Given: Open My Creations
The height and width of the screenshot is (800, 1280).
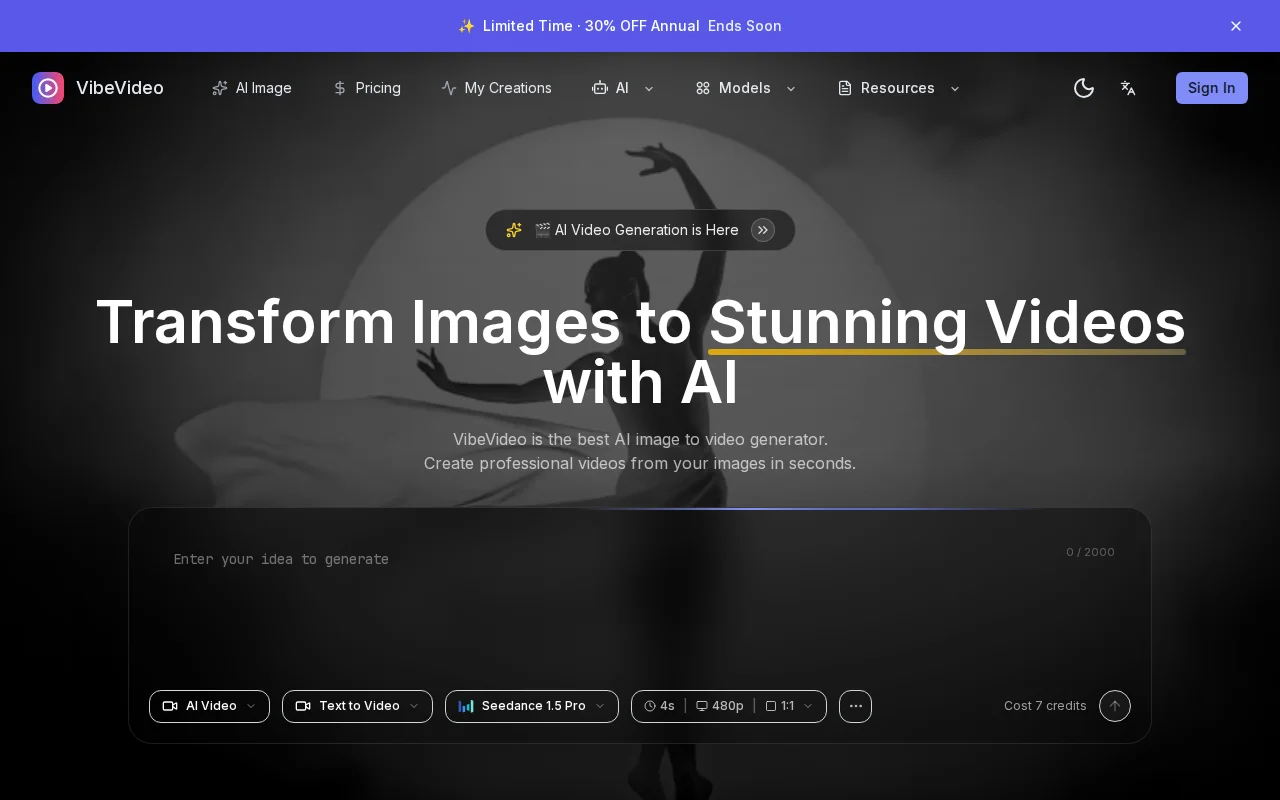Looking at the screenshot, I should 497,88.
